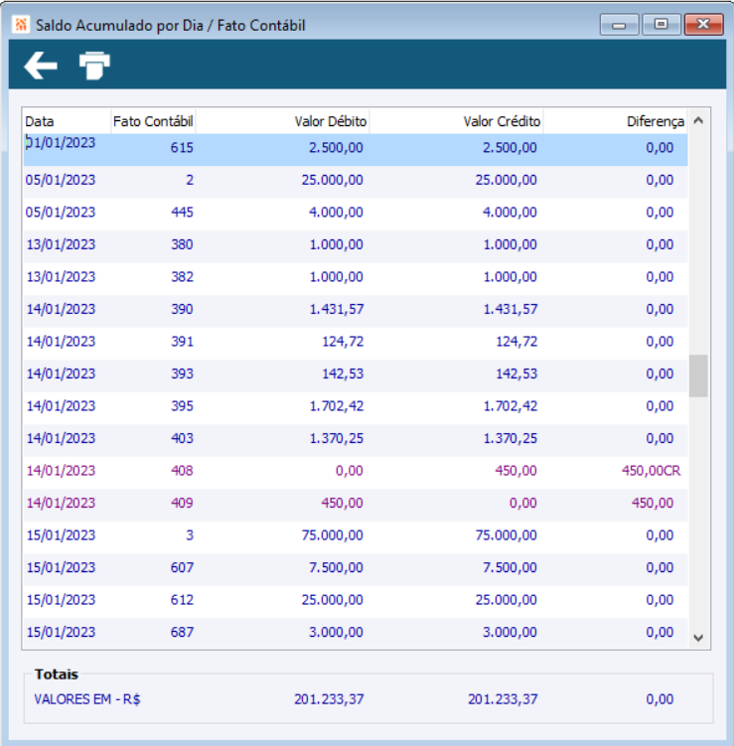Click credit value 142,53
Viewport: 734px width, 746px height.
[x=517, y=374]
